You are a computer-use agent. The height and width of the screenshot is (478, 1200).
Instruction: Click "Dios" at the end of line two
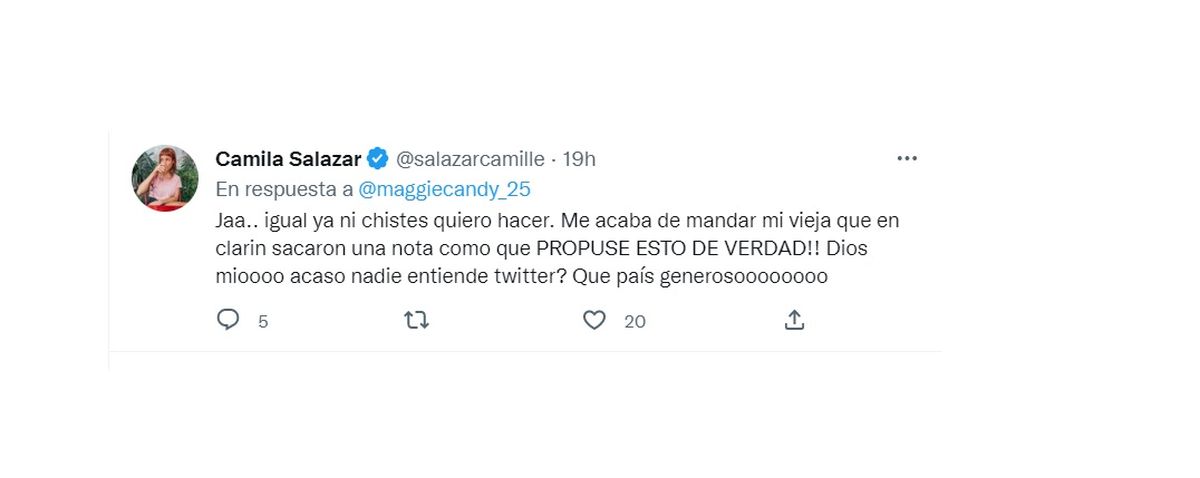click(855, 247)
